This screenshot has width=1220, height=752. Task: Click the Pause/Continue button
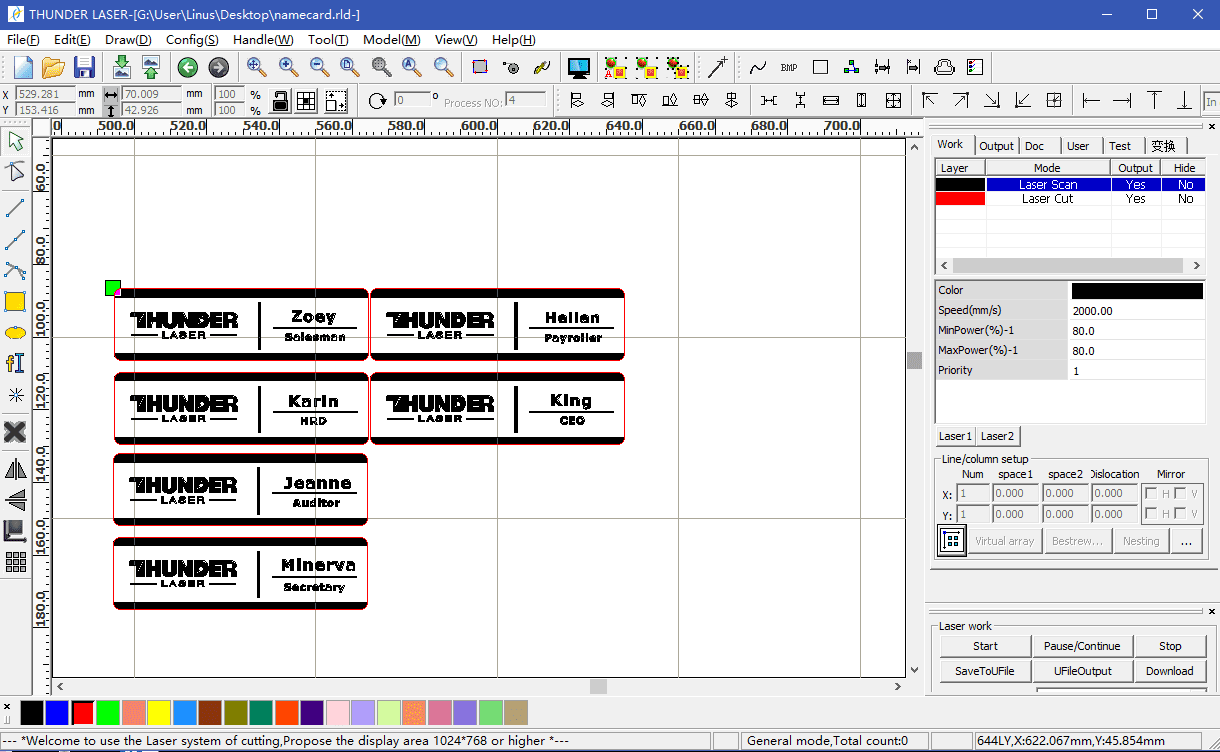coord(1082,646)
